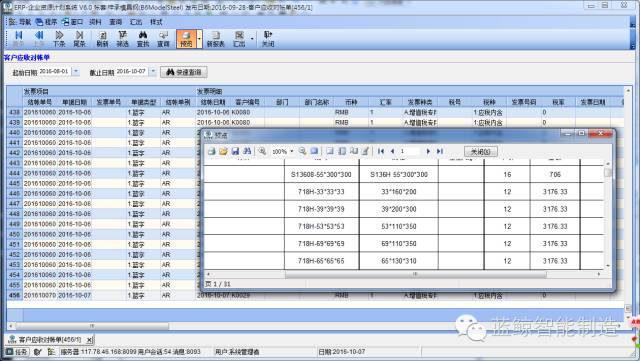Image resolution: width=640 pixels, height=361 pixels.
Task: Go to previous record (上条) in toolbar
Action: (39, 39)
